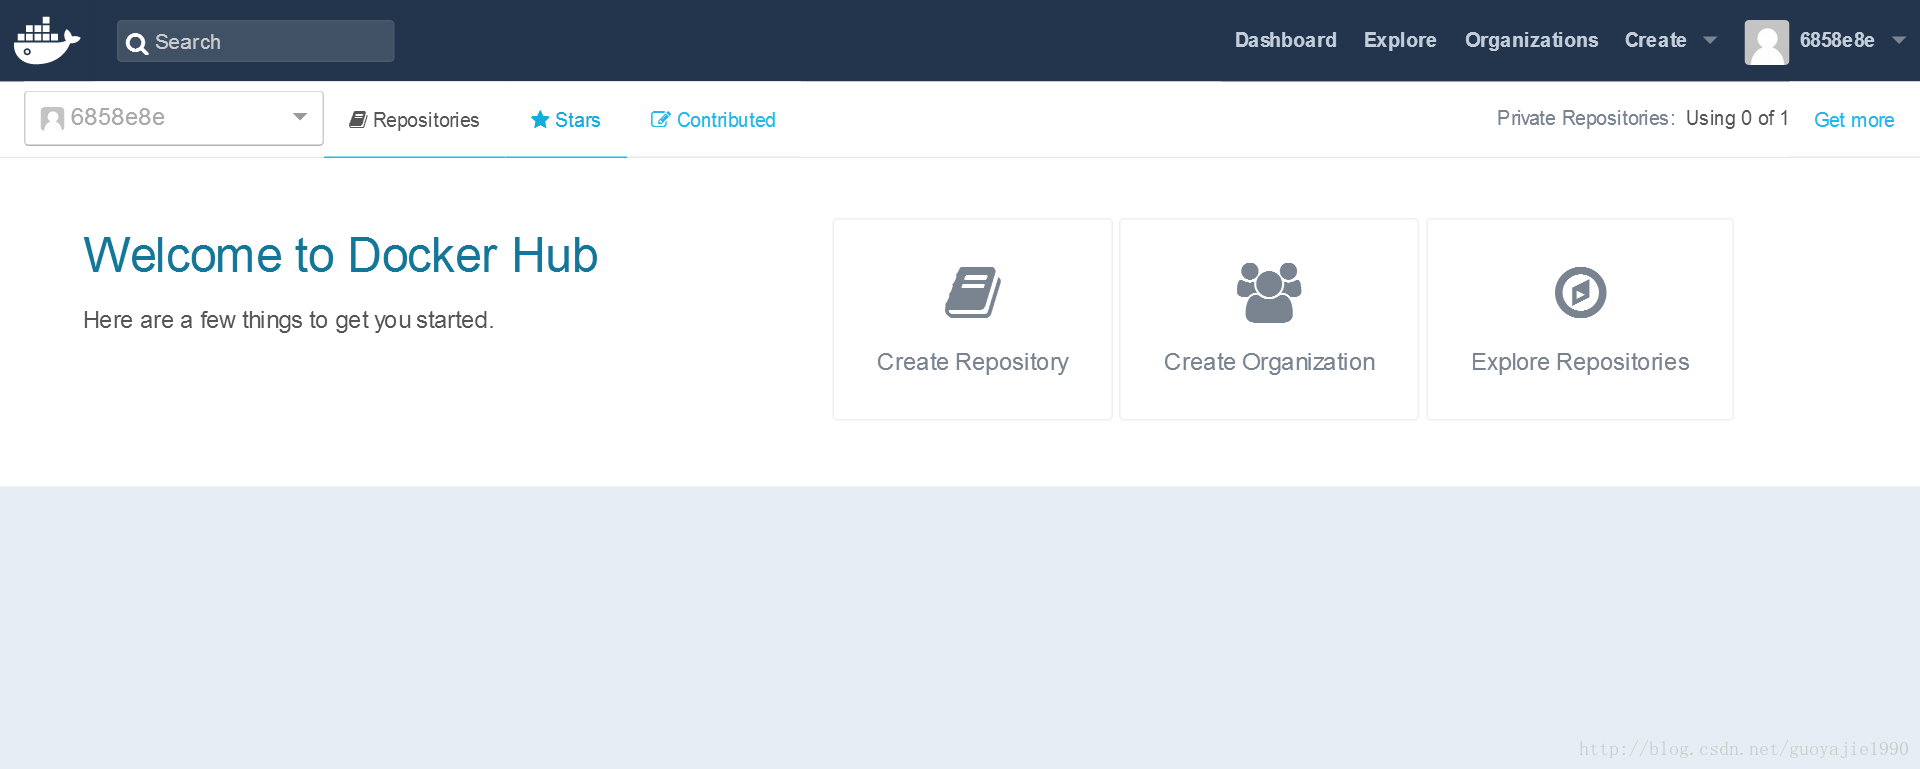Click 'Private Repositories:' label

[1586, 118]
